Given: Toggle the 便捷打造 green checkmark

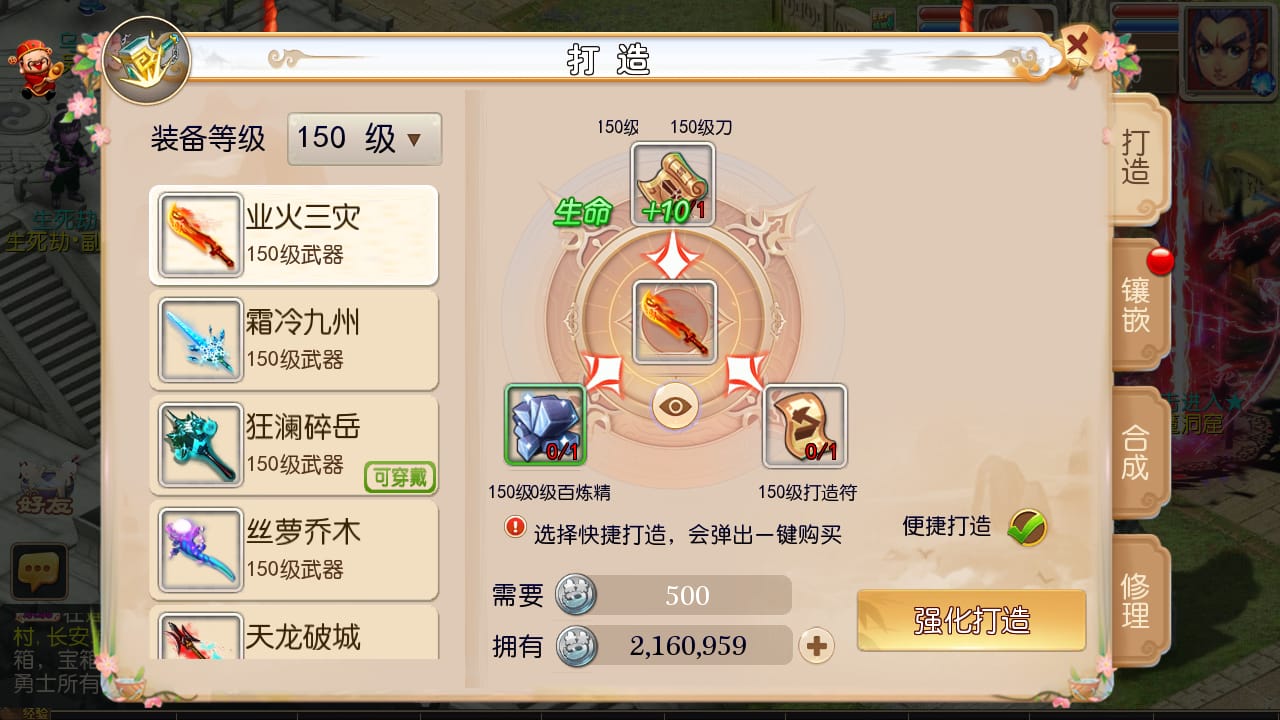Looking at the screenshot, I should point(1027,527).
